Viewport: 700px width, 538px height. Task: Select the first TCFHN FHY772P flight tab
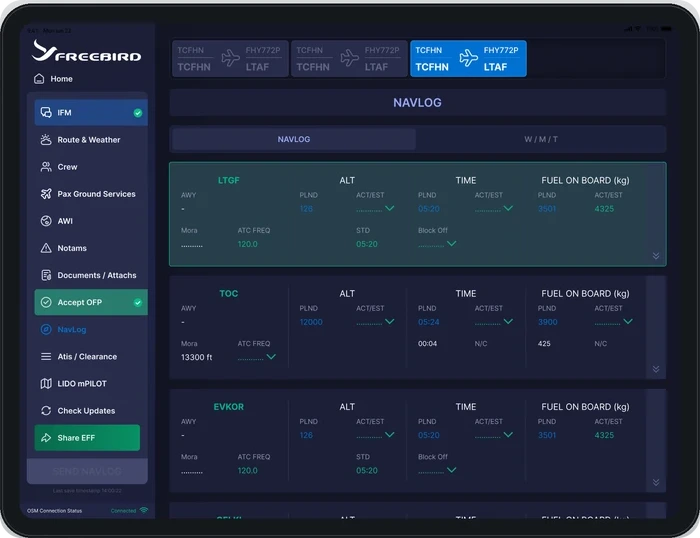(230, 58)
